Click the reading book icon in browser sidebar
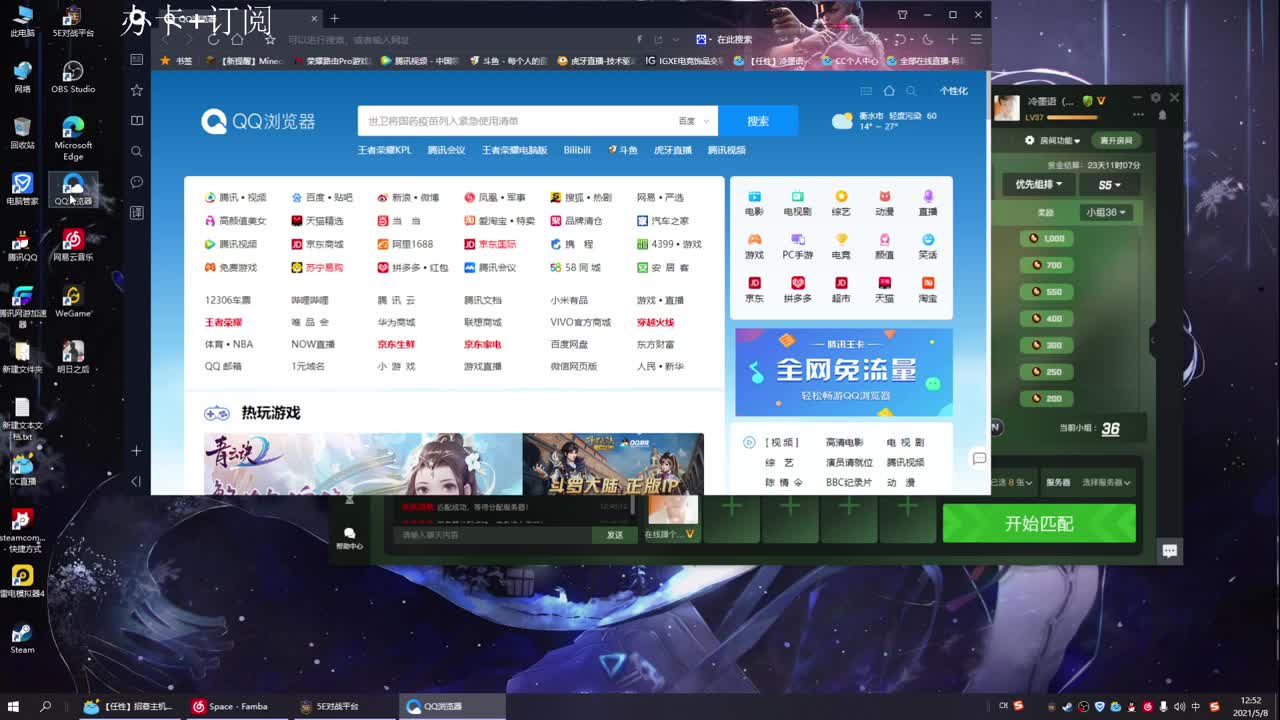 (x=137, y=121)
